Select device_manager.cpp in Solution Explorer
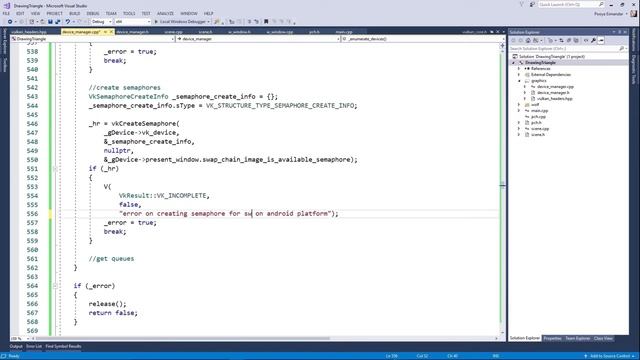 point(555,87)
